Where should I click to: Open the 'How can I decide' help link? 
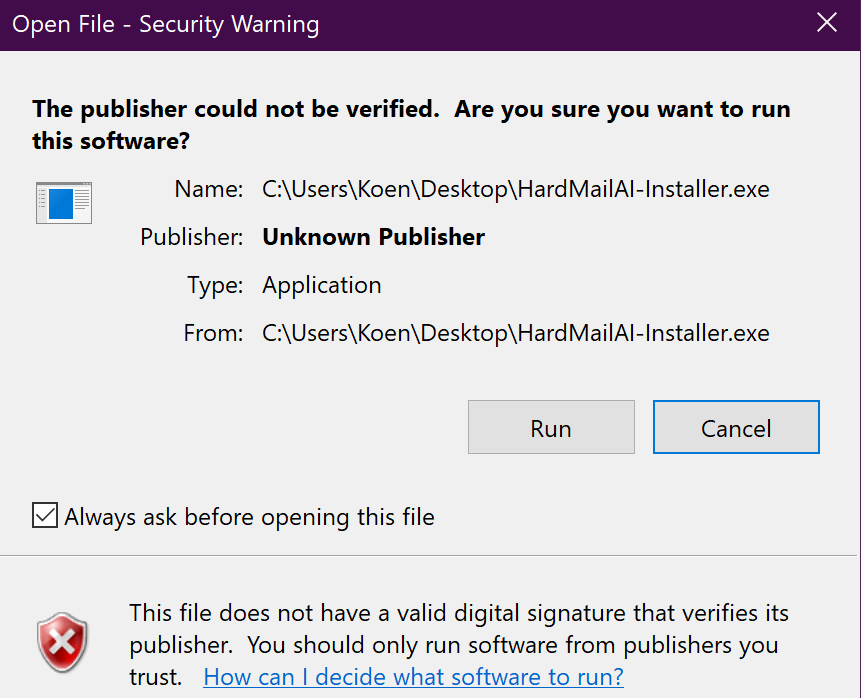click(413, 676)
